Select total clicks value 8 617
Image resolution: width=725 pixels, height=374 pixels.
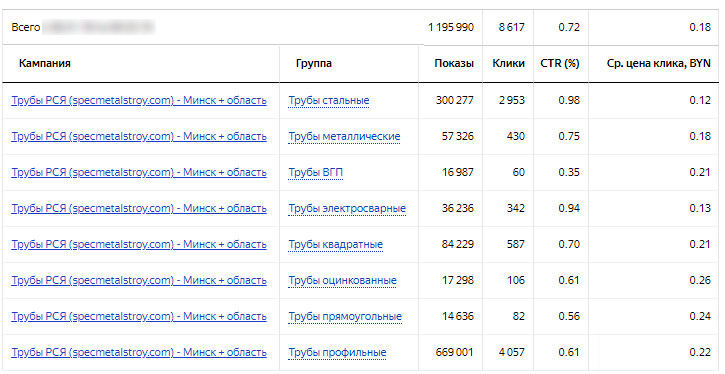(511, 27)
